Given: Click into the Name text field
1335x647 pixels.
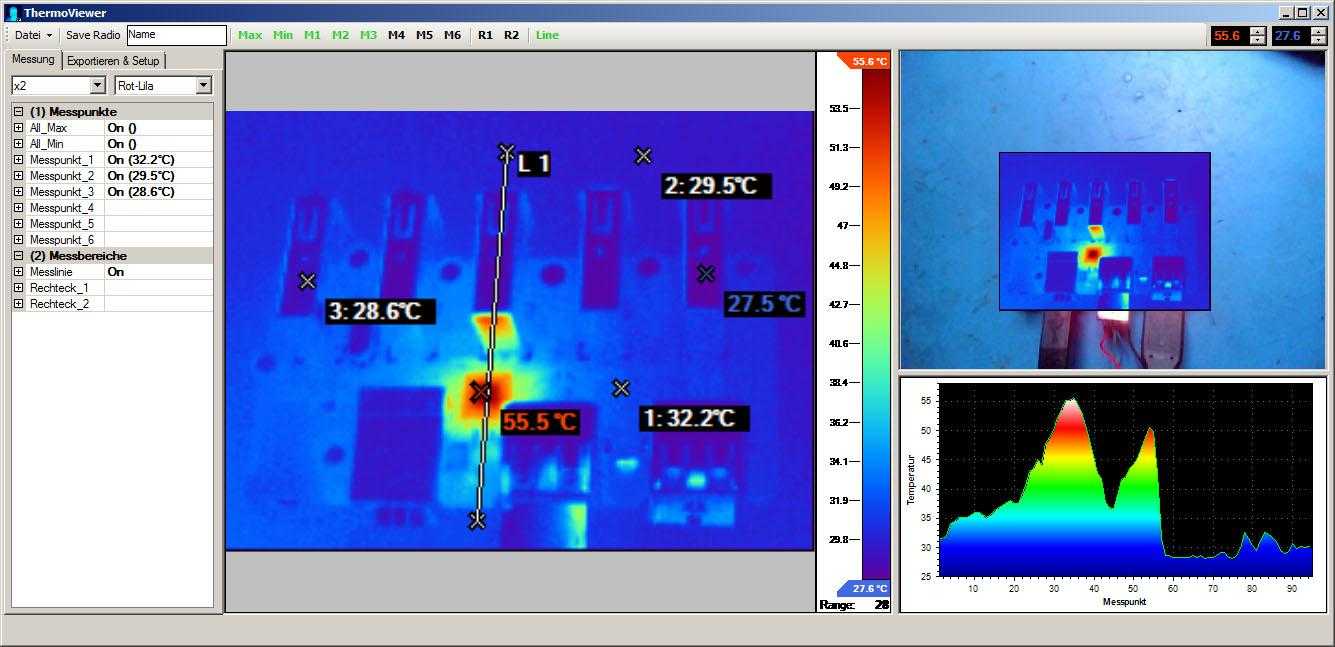Looking at the screenshot, I should [176, 35].
